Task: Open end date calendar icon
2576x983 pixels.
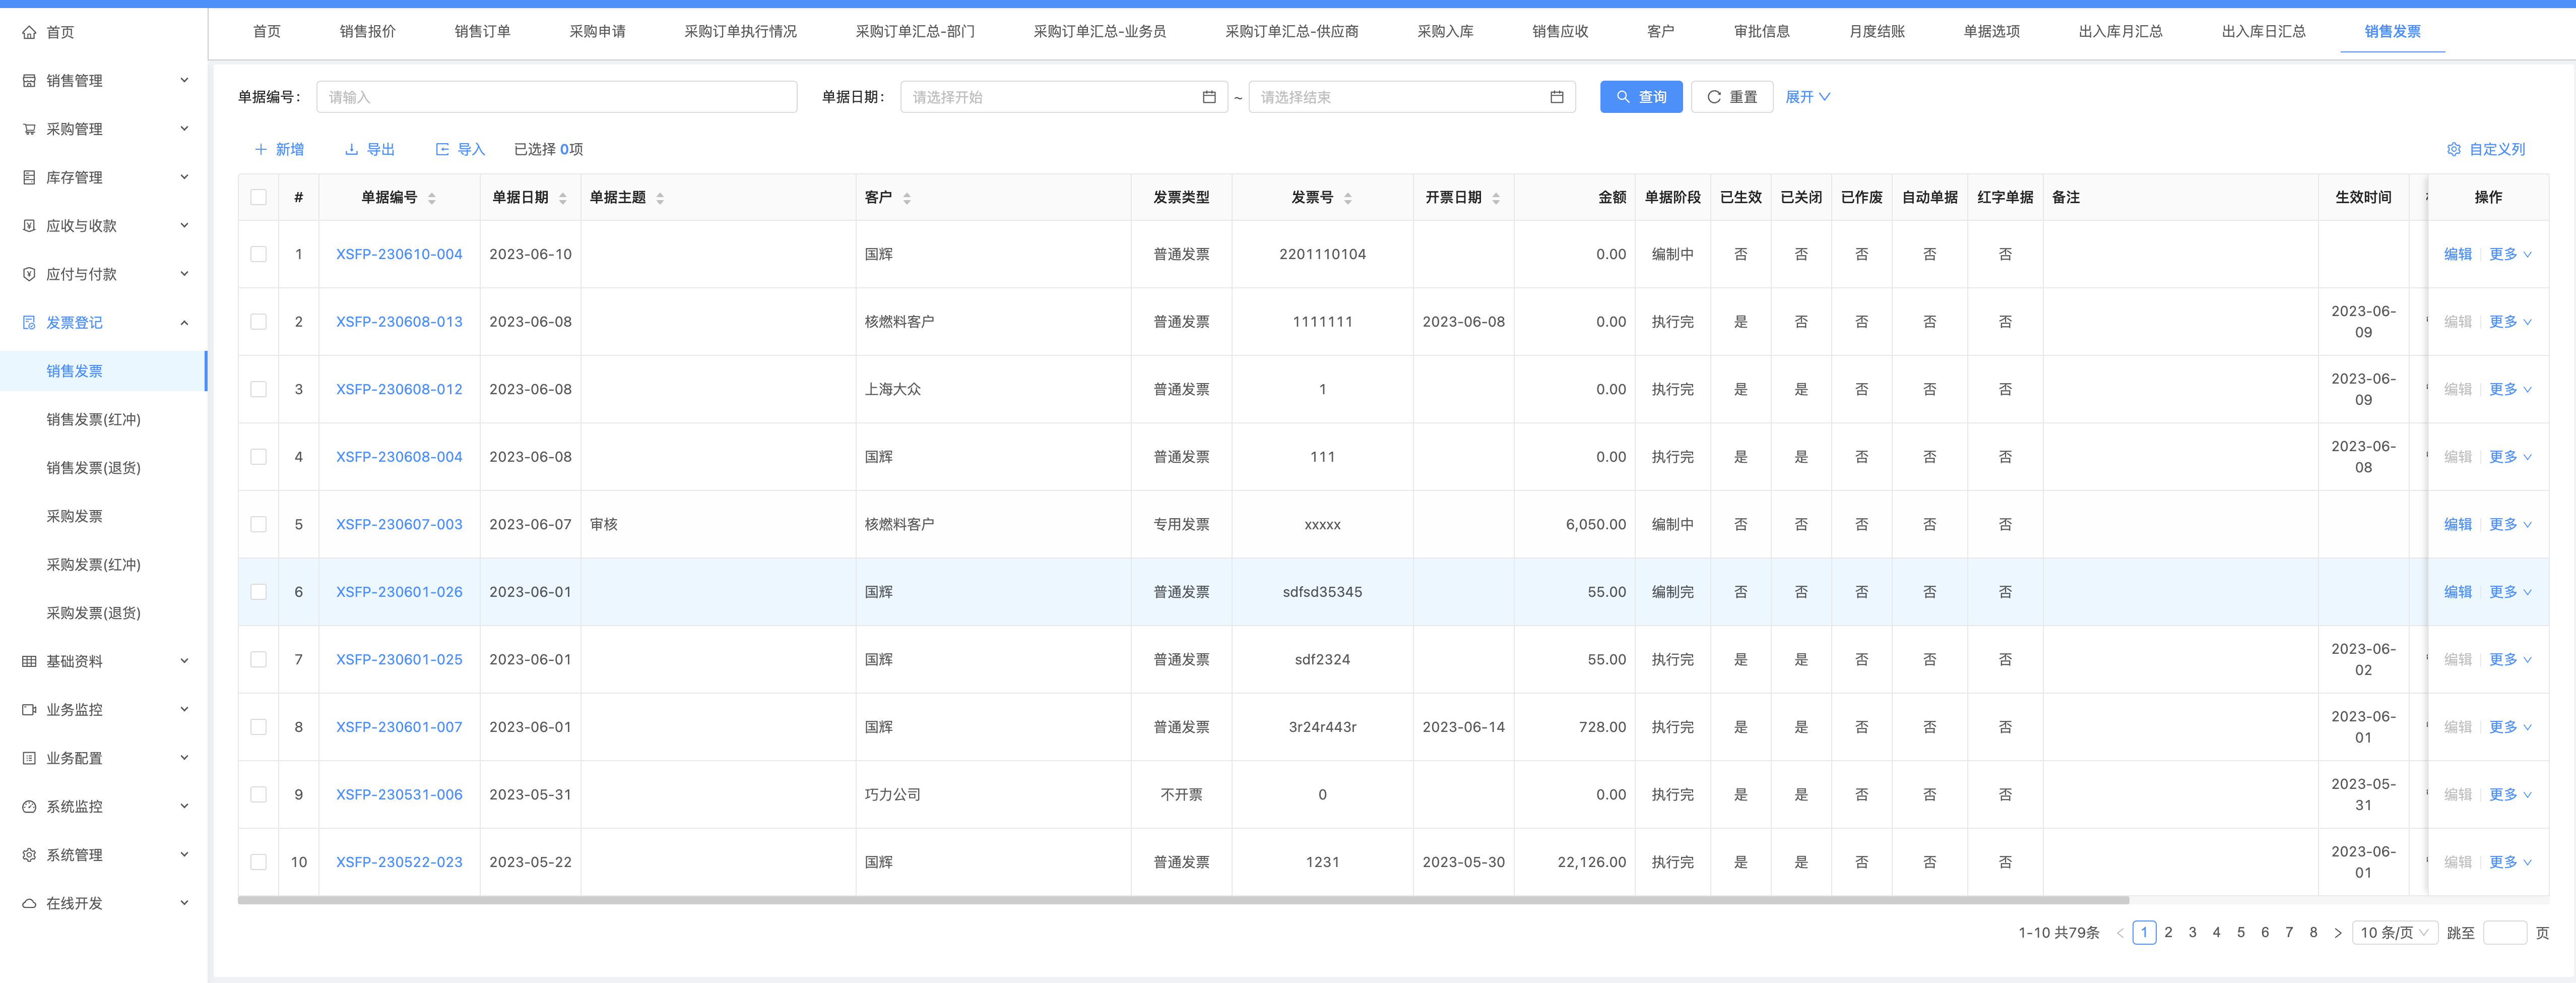Action: (x=1557, y=97)
